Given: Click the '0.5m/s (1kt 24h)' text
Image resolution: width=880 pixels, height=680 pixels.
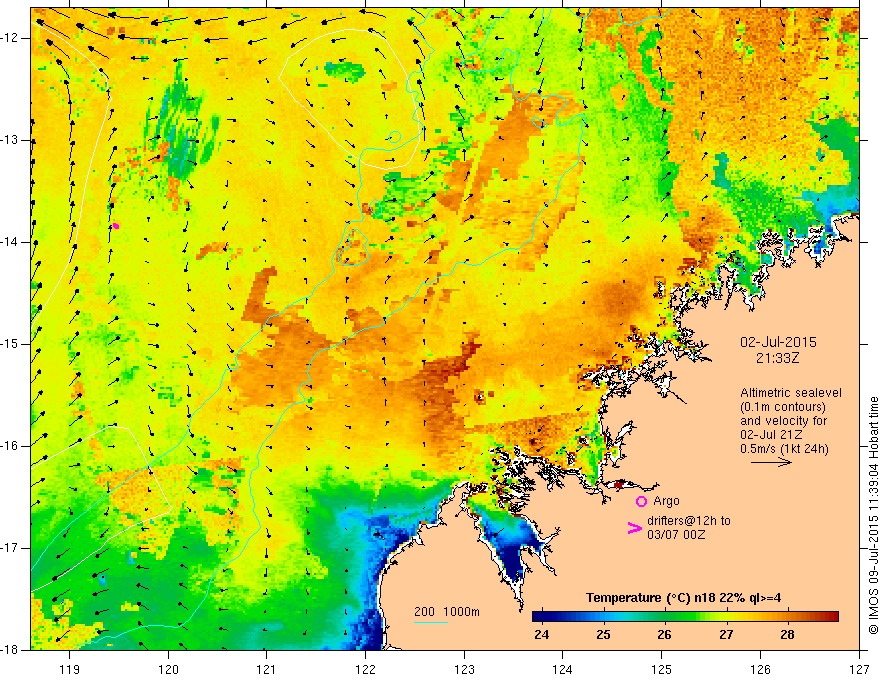Looking at the screenshot, I should (784, 449).
